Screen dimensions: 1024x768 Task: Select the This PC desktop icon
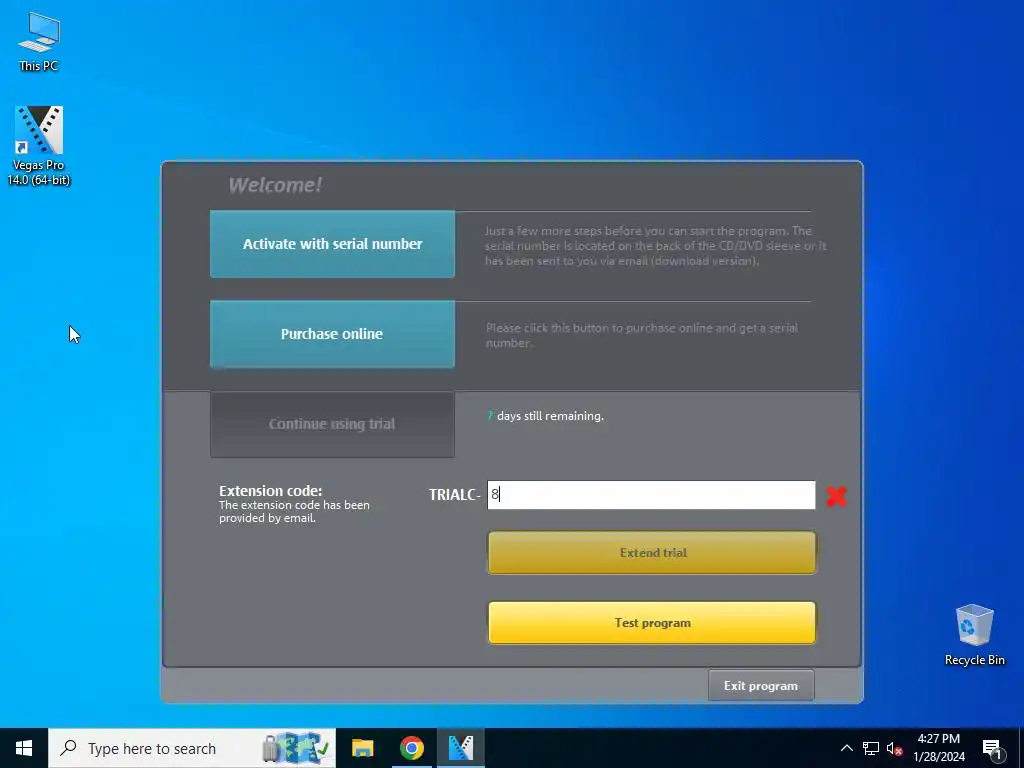pyautogui.click(x=39, y=41)
